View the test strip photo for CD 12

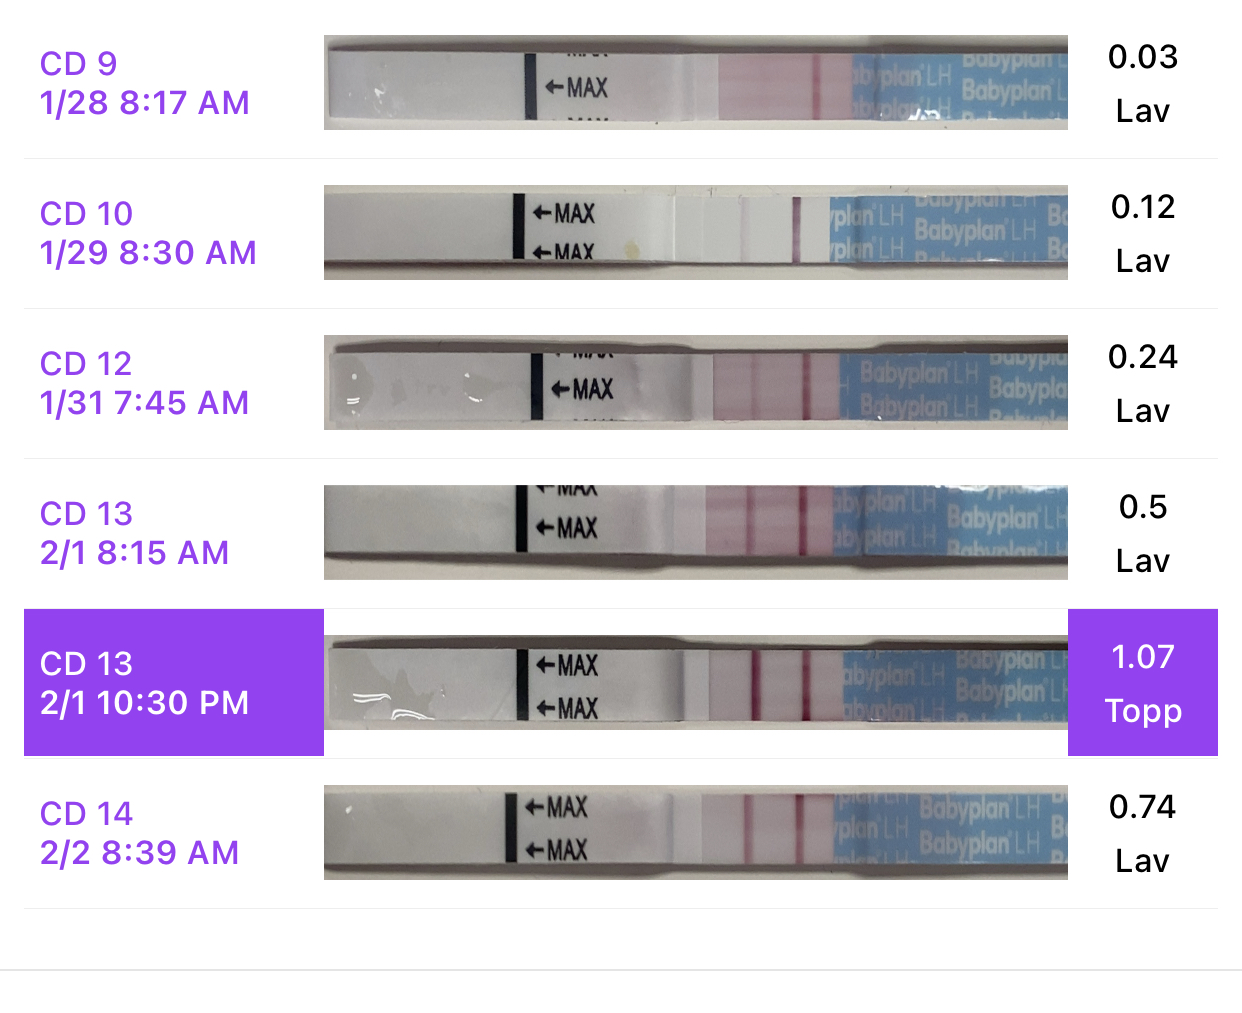695,383
